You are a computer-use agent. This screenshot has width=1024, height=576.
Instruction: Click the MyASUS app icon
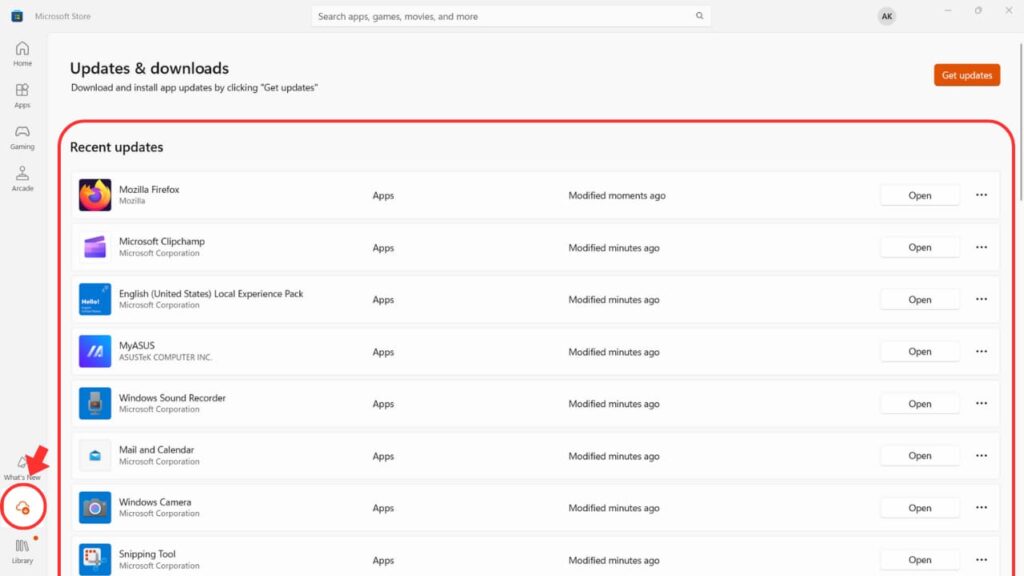pyautogui.click(x=95, y=351)
